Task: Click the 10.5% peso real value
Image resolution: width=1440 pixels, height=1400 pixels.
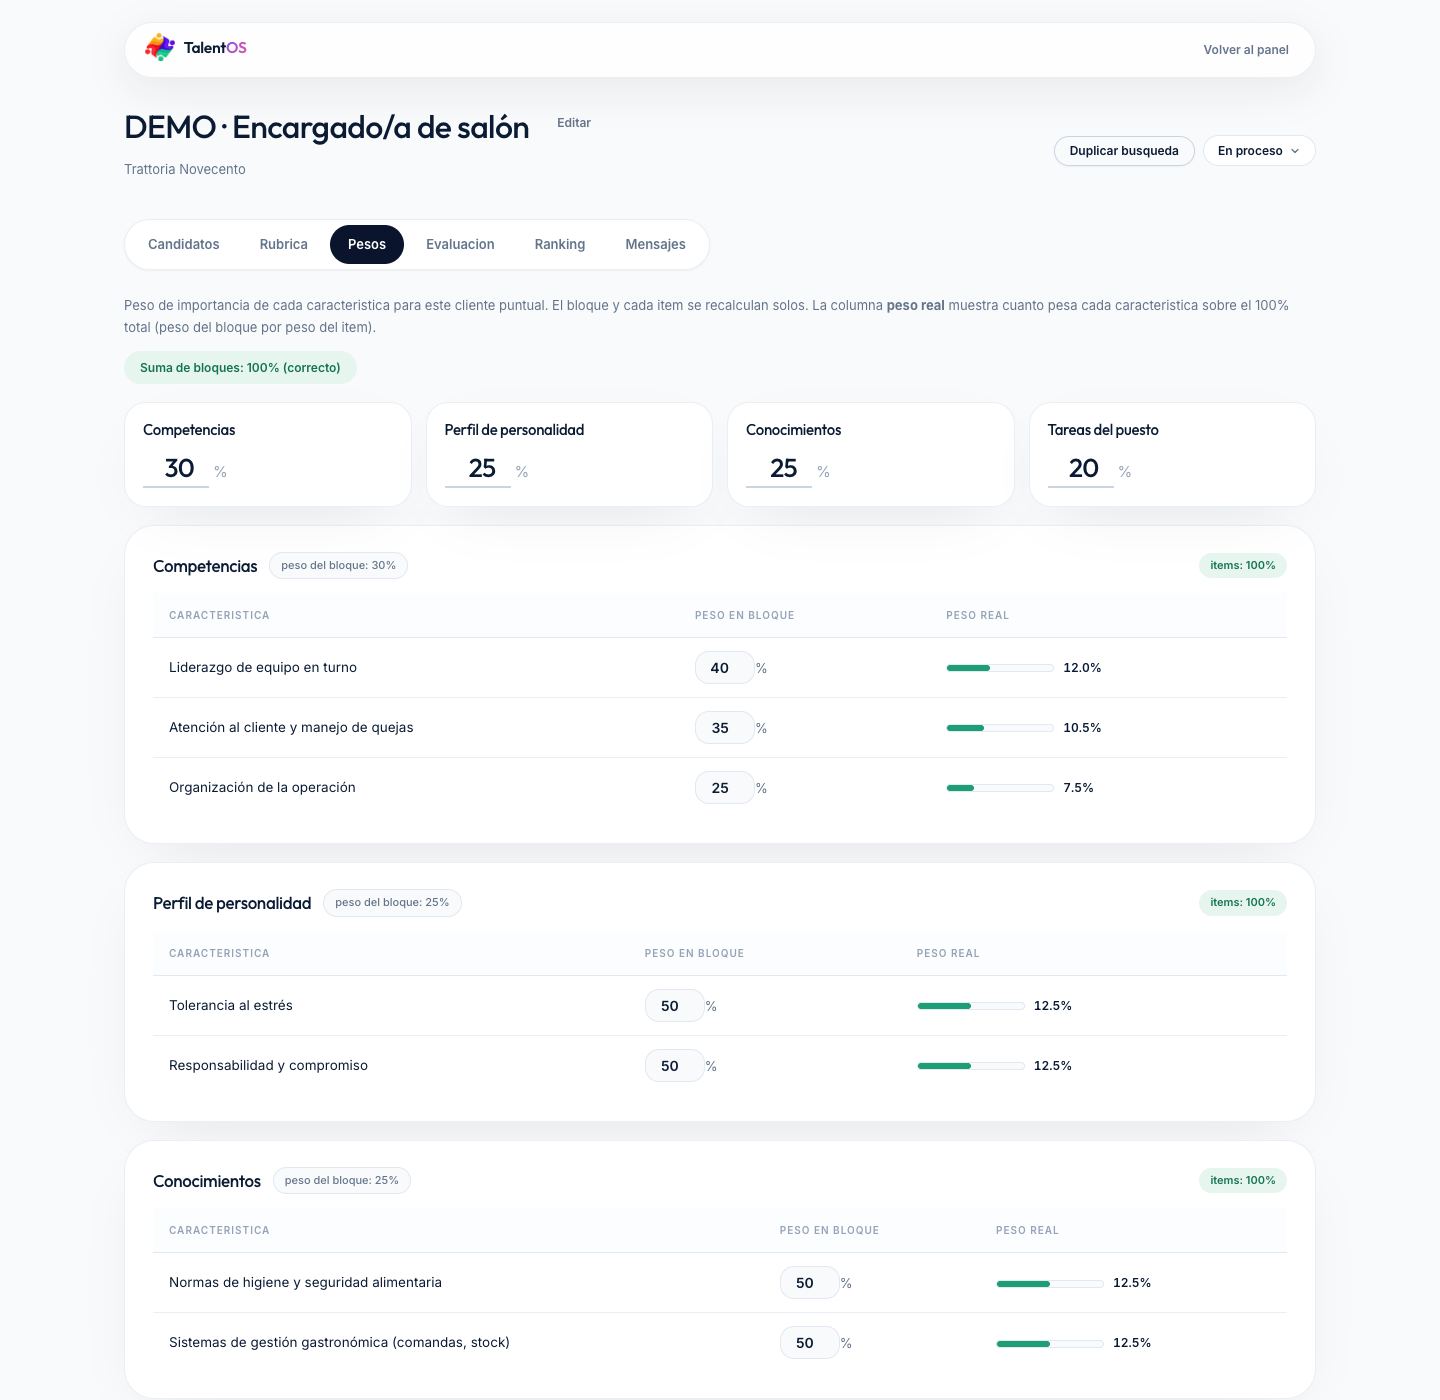Action: (1082, 728)
